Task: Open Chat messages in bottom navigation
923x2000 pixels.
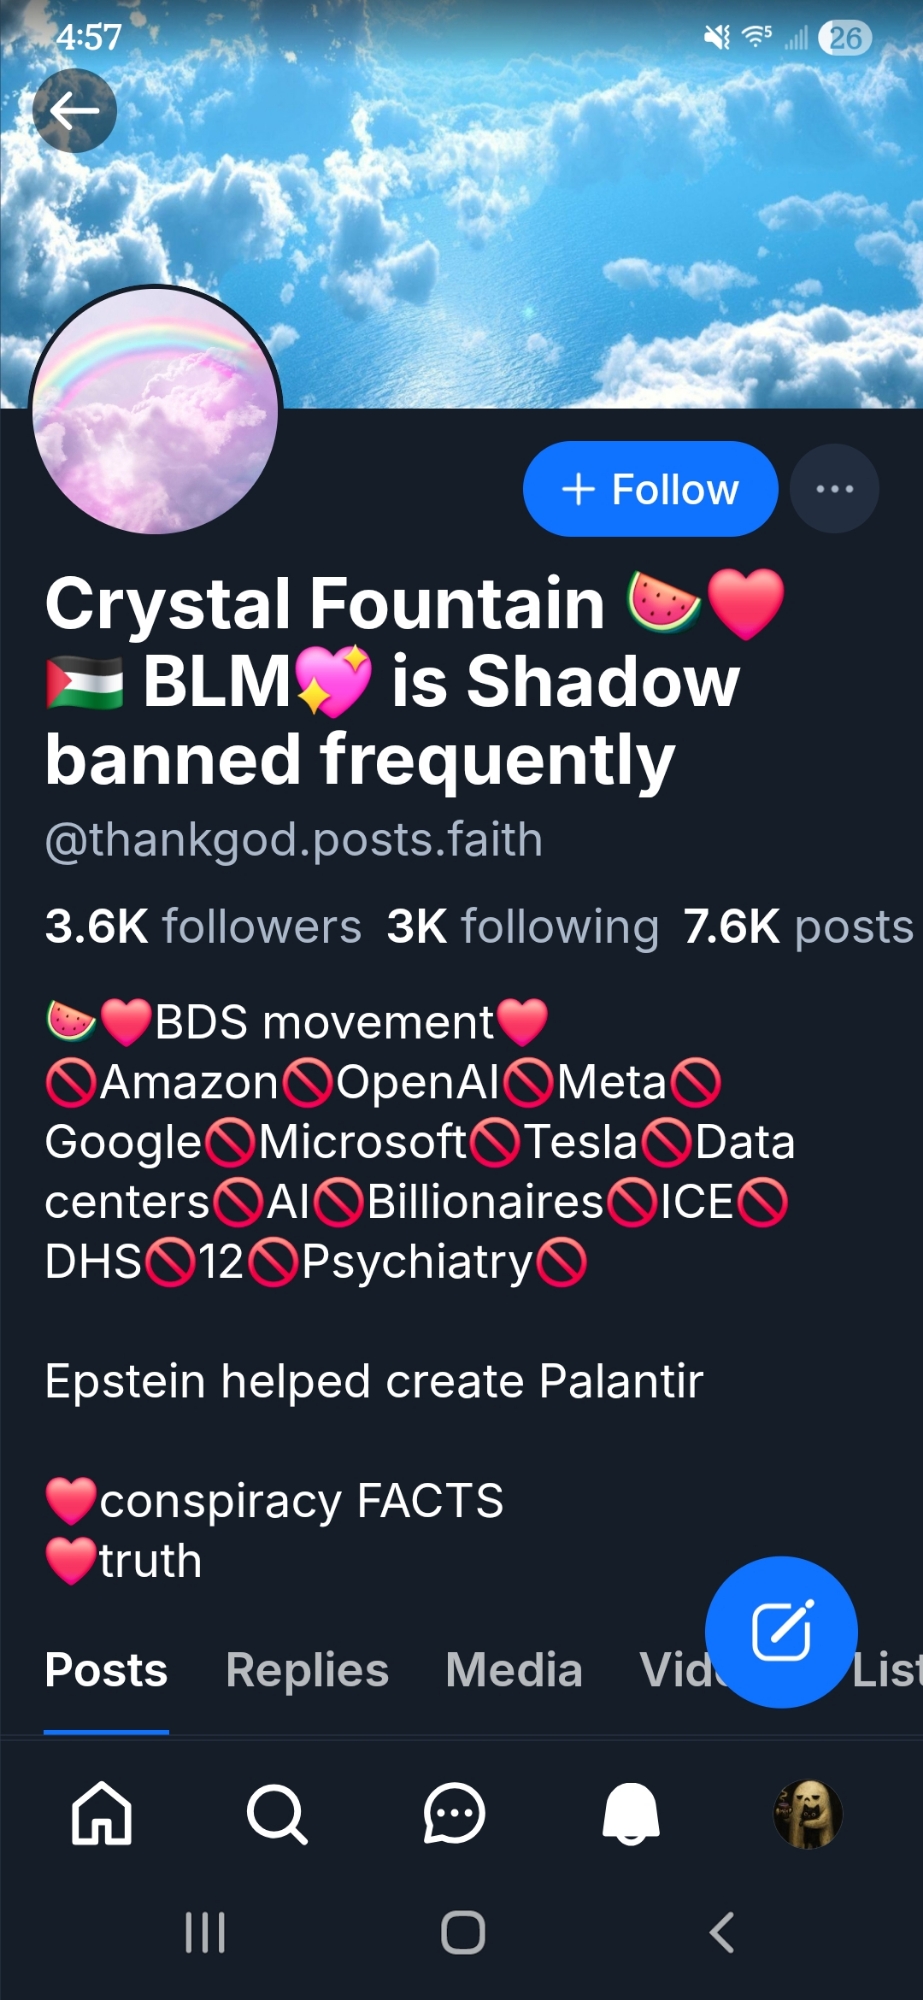Action: pyautogui.click(x=454, y=1813)
